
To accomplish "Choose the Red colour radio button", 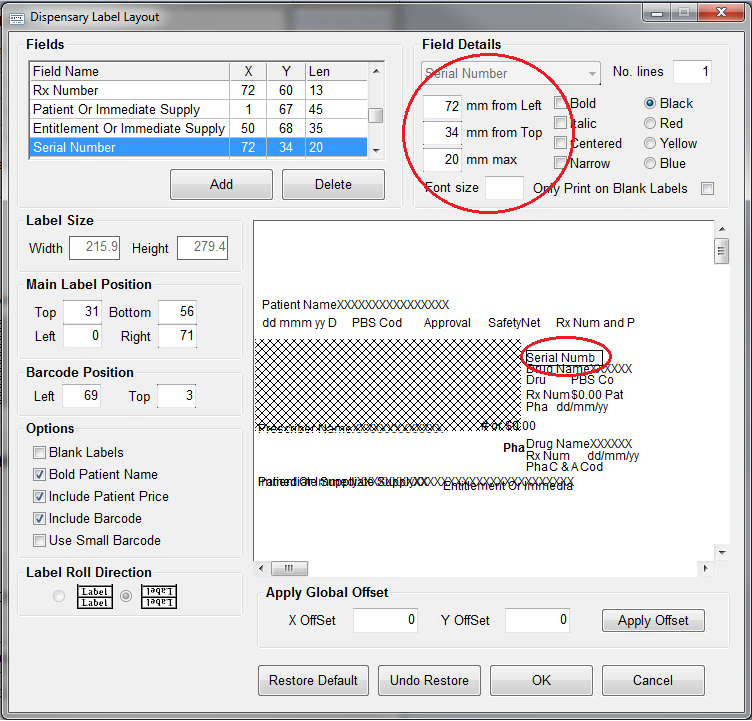I will coord(650,124).
